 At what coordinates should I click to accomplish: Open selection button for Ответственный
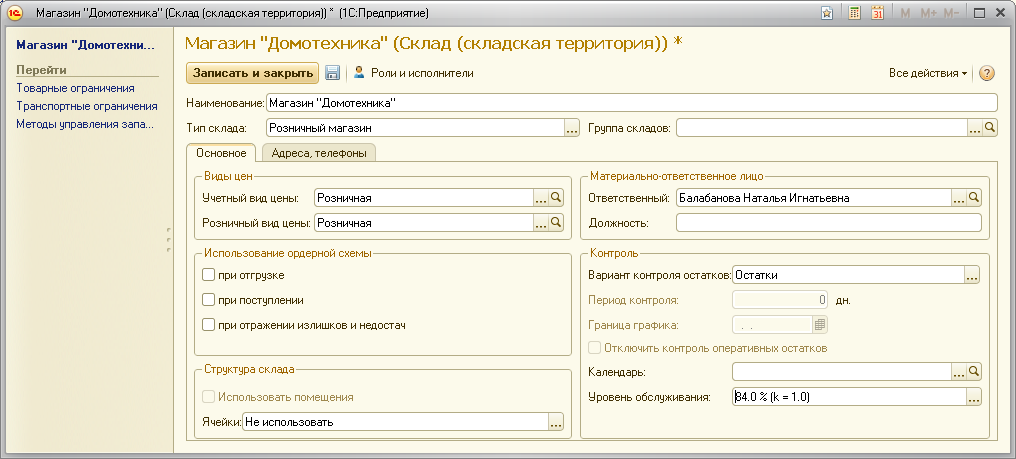[959, 198]
